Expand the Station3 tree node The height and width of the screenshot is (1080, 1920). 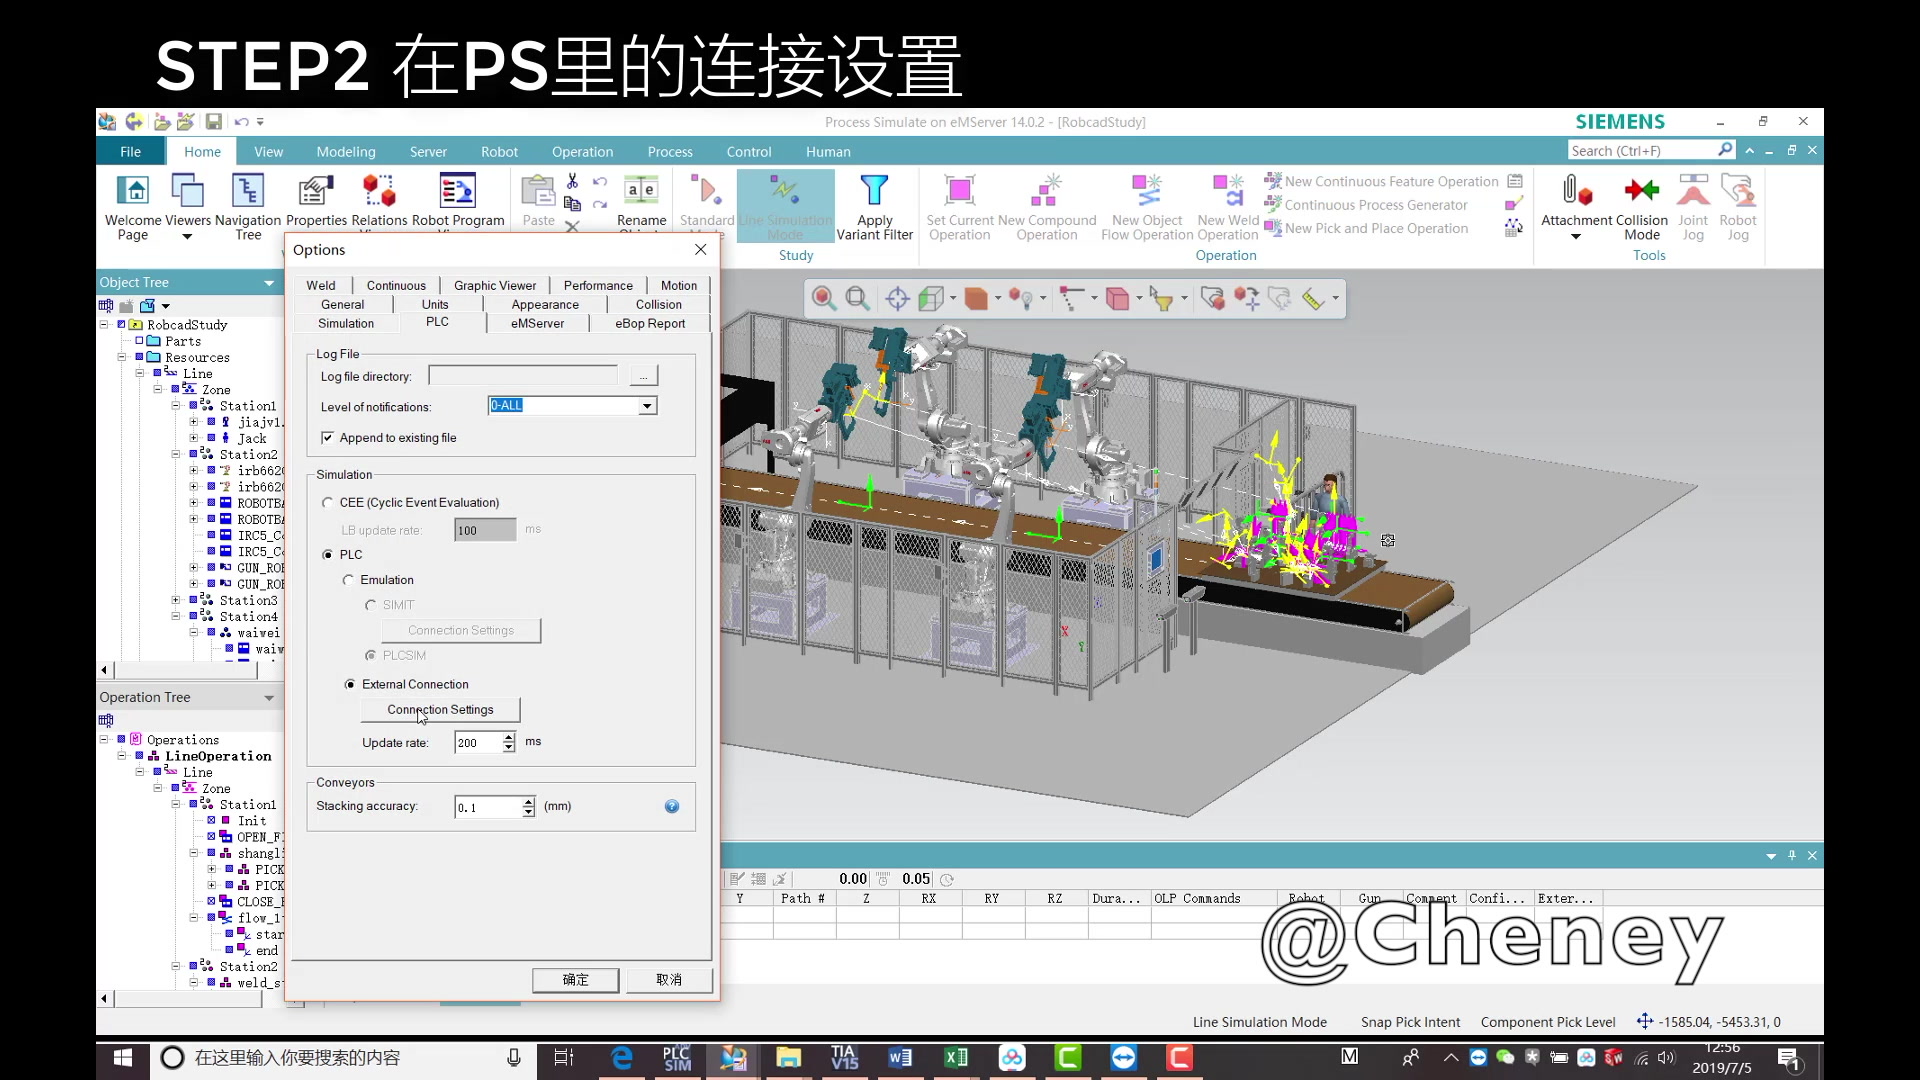pyautogui.click(x=176, y=601)
